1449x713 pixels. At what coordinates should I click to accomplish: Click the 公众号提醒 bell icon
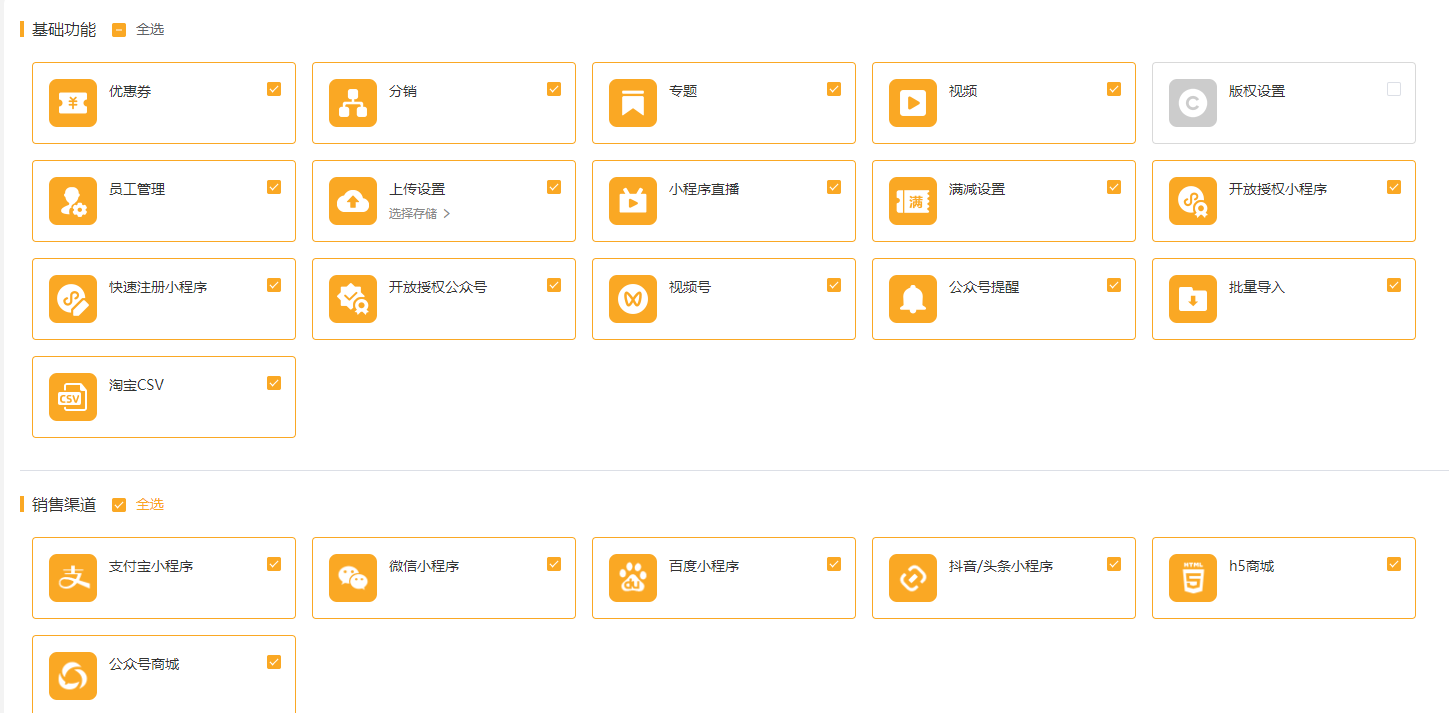[913, 299]
